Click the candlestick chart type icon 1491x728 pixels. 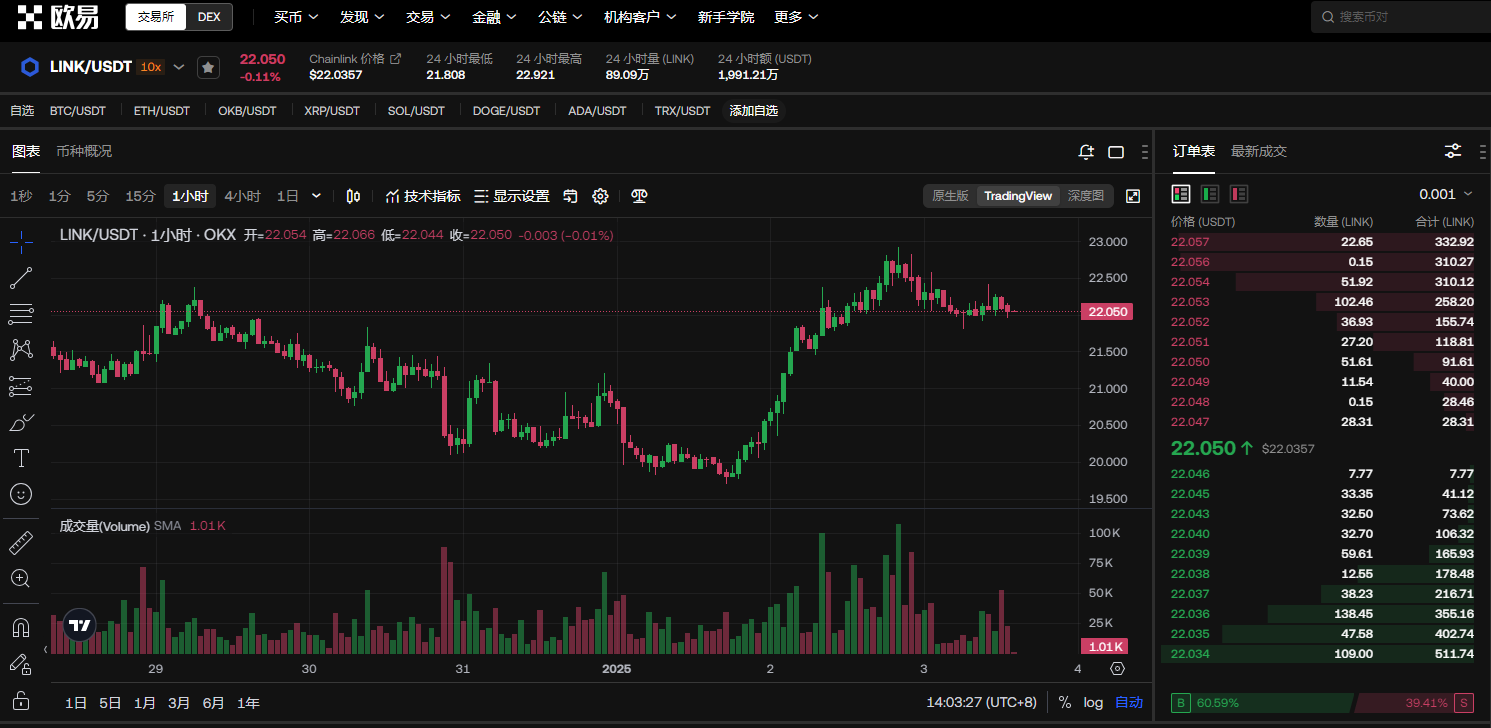tap(353, 196)
